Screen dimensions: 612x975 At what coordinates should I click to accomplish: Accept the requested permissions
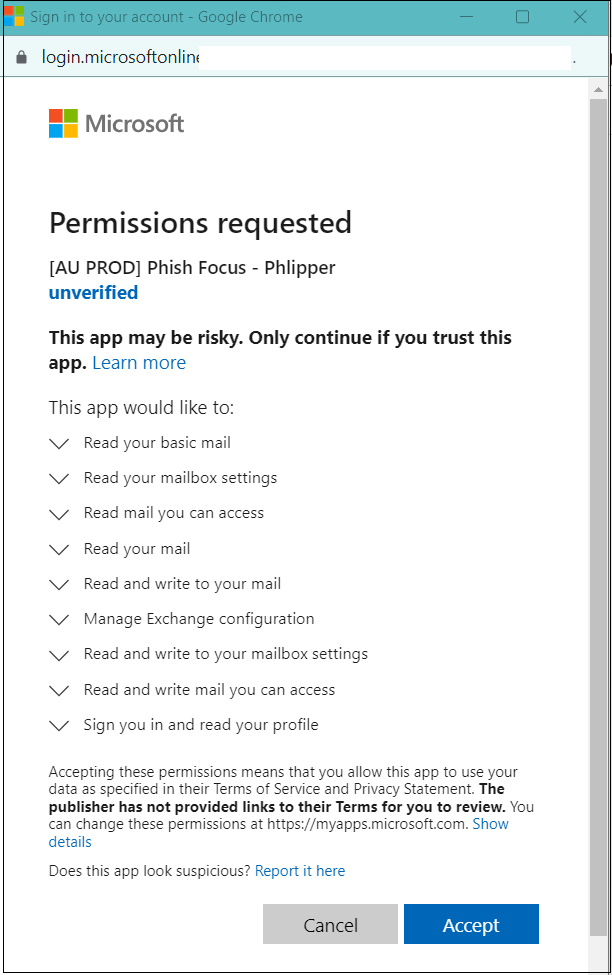click(x=471, y=924)
